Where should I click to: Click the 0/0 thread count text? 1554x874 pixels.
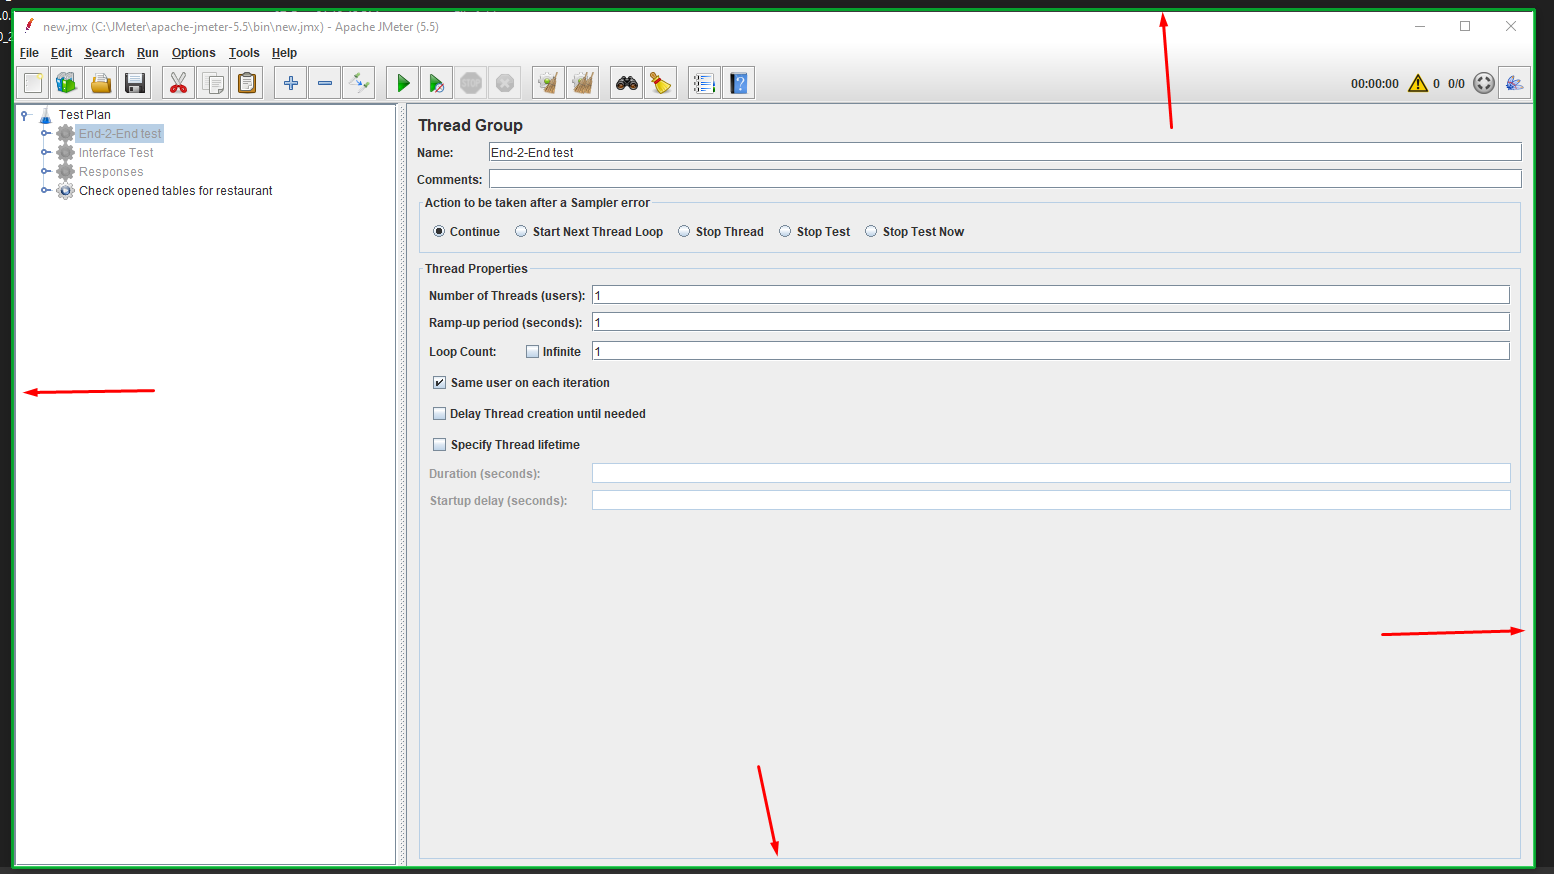tap(1456, 84)
